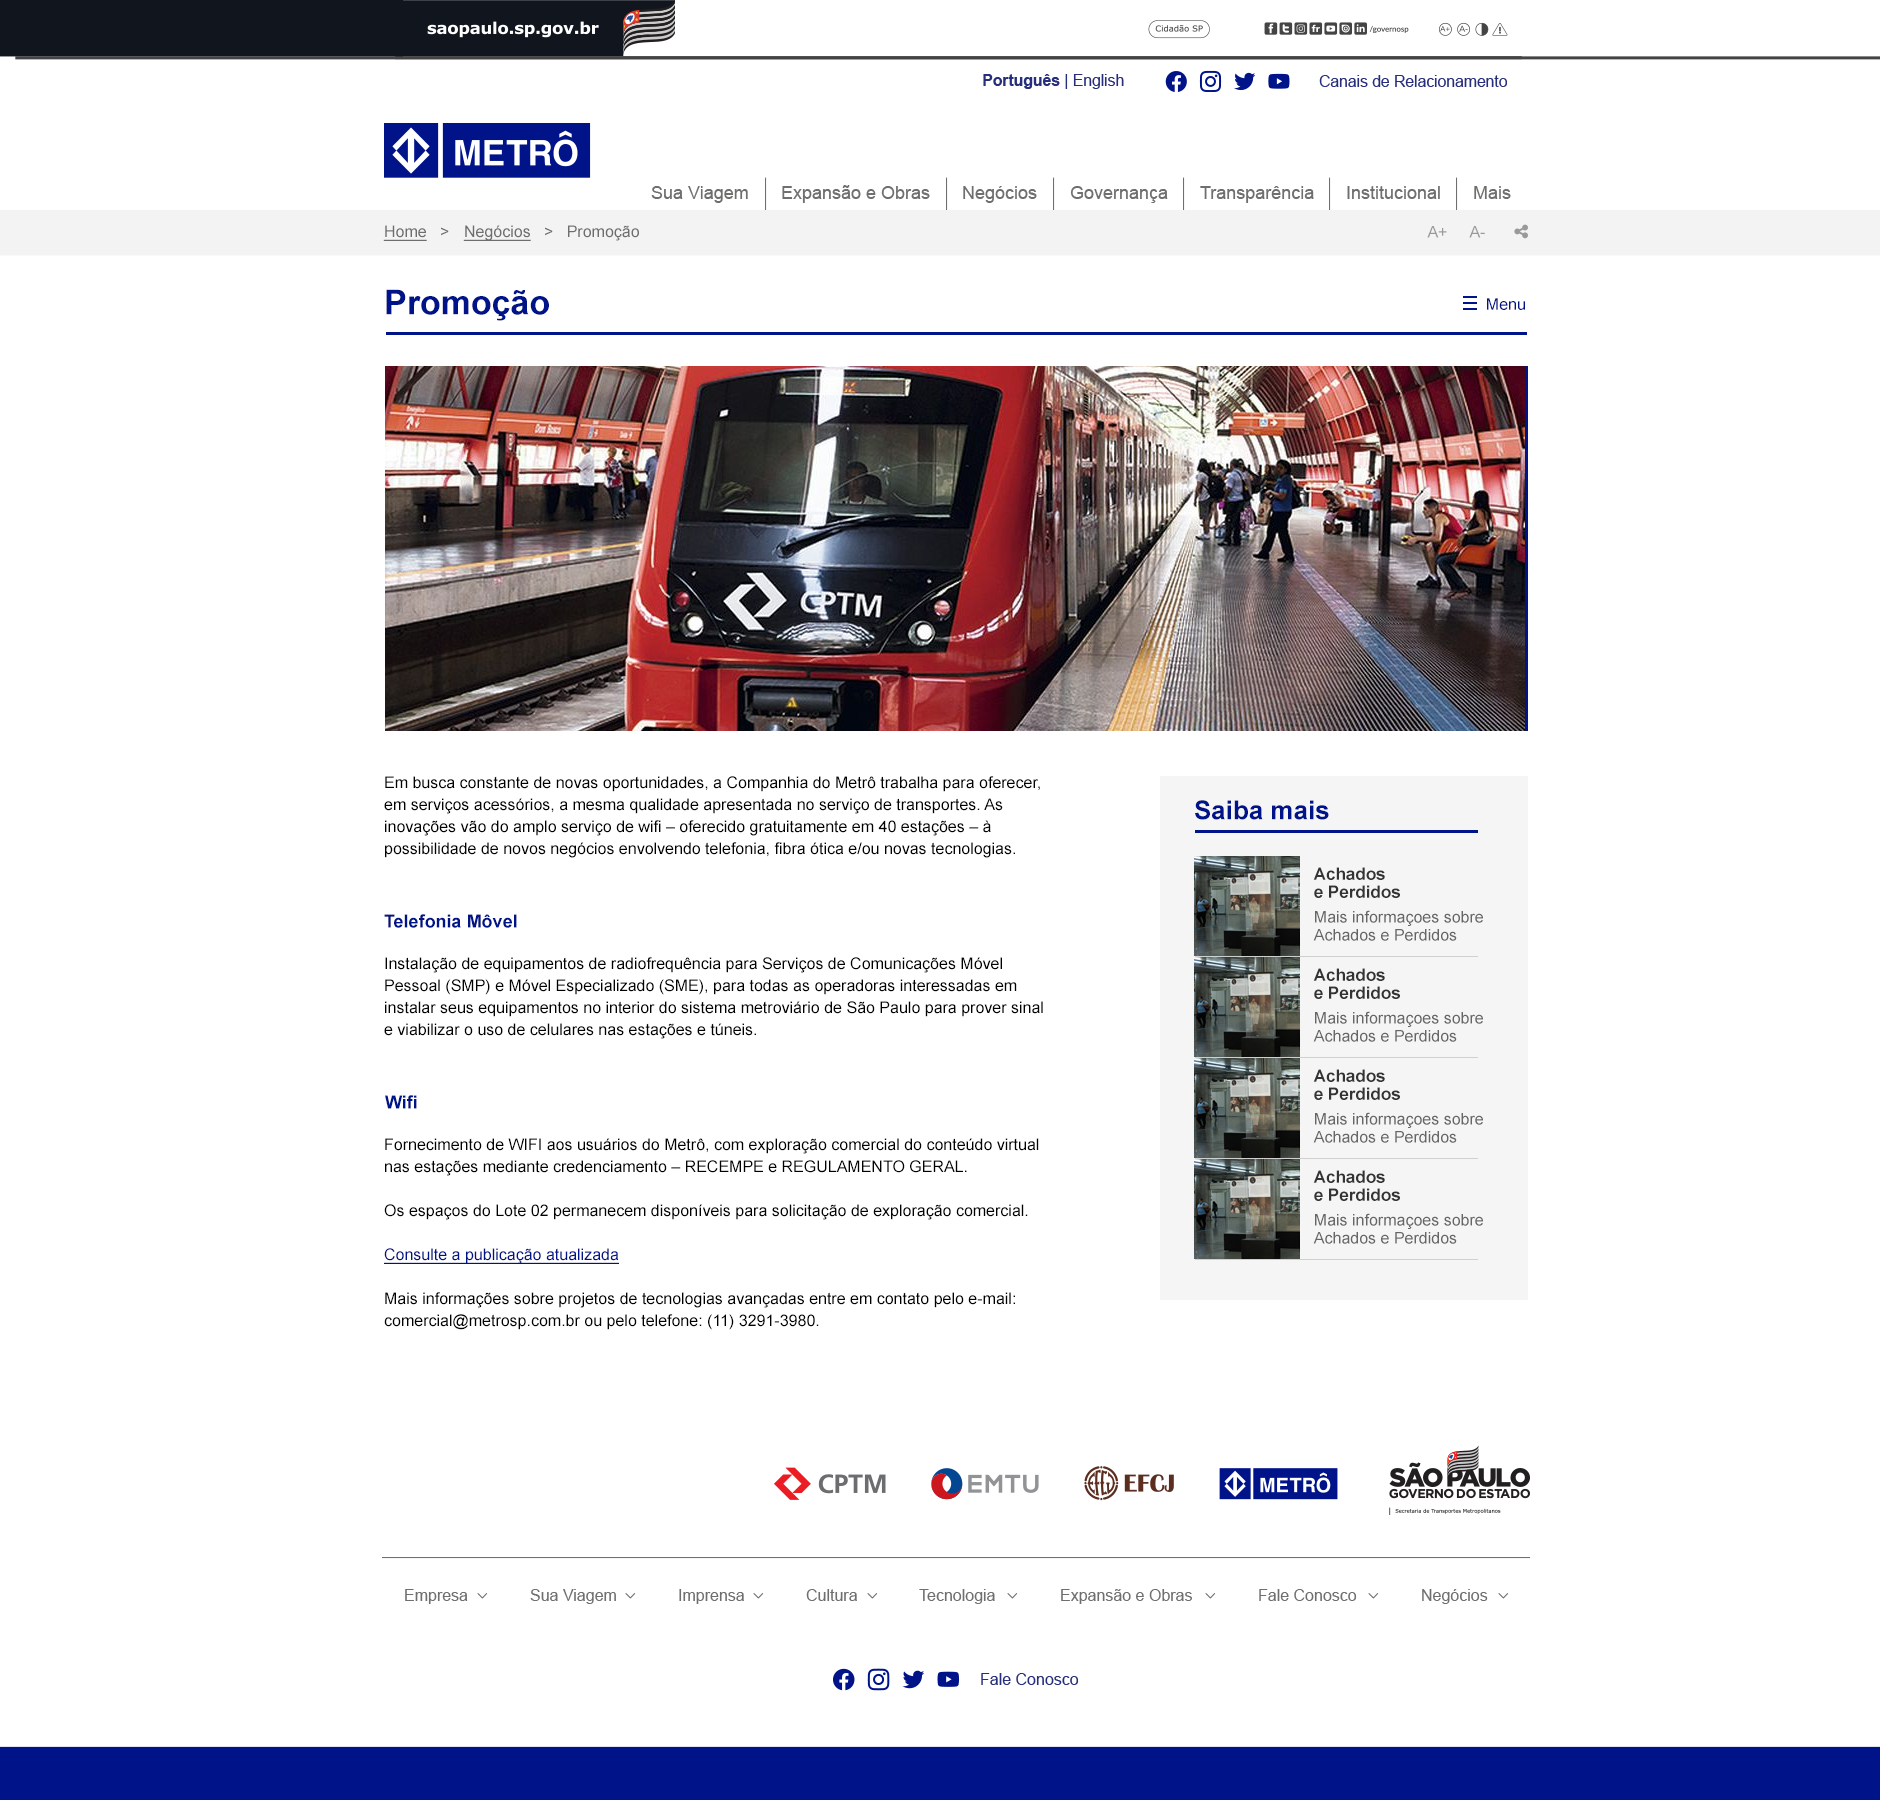This screenshot has width=1880, height=1800.
Task: Open the header Twitter icon
Action: click(1244, 82)
